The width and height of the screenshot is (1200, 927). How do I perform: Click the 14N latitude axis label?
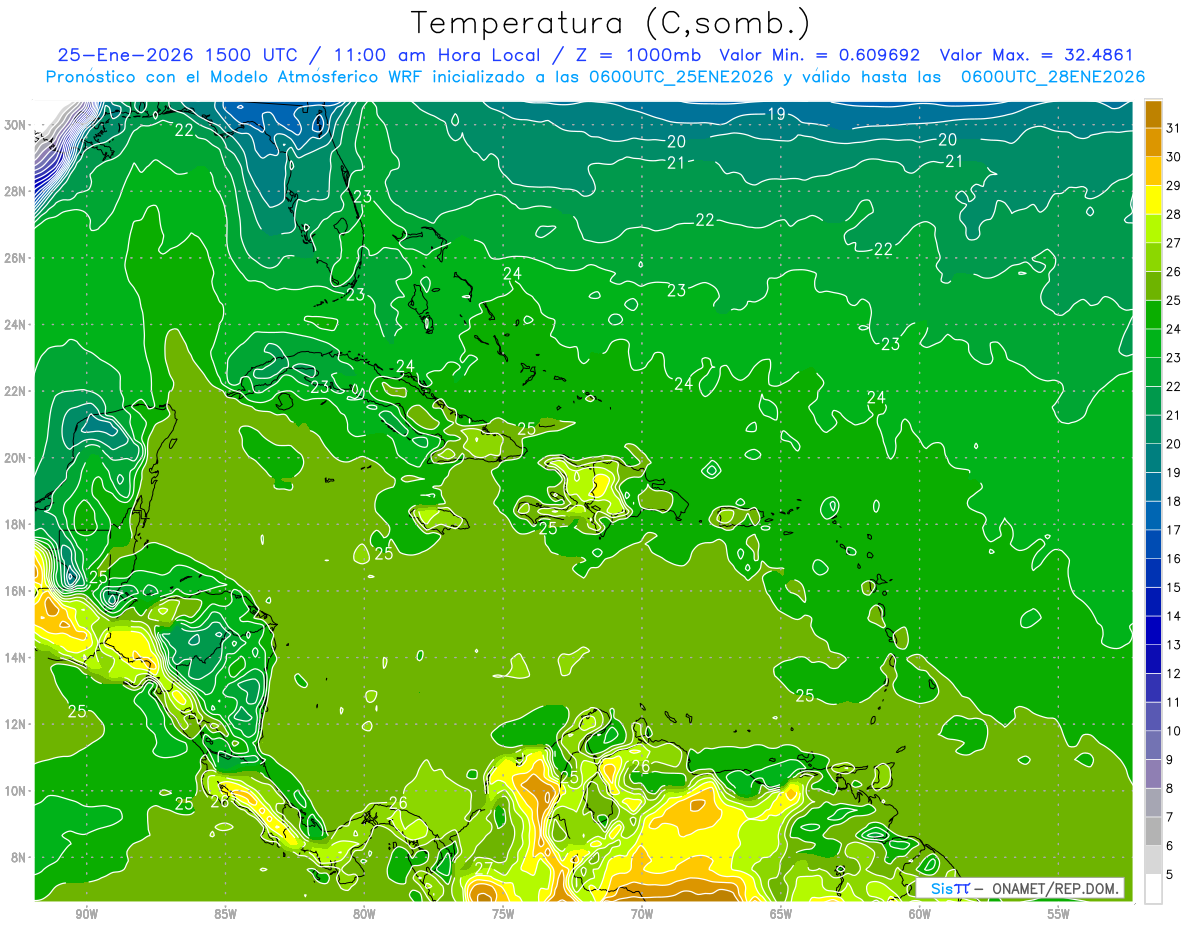pyautogui.click(x=16, y=658)
